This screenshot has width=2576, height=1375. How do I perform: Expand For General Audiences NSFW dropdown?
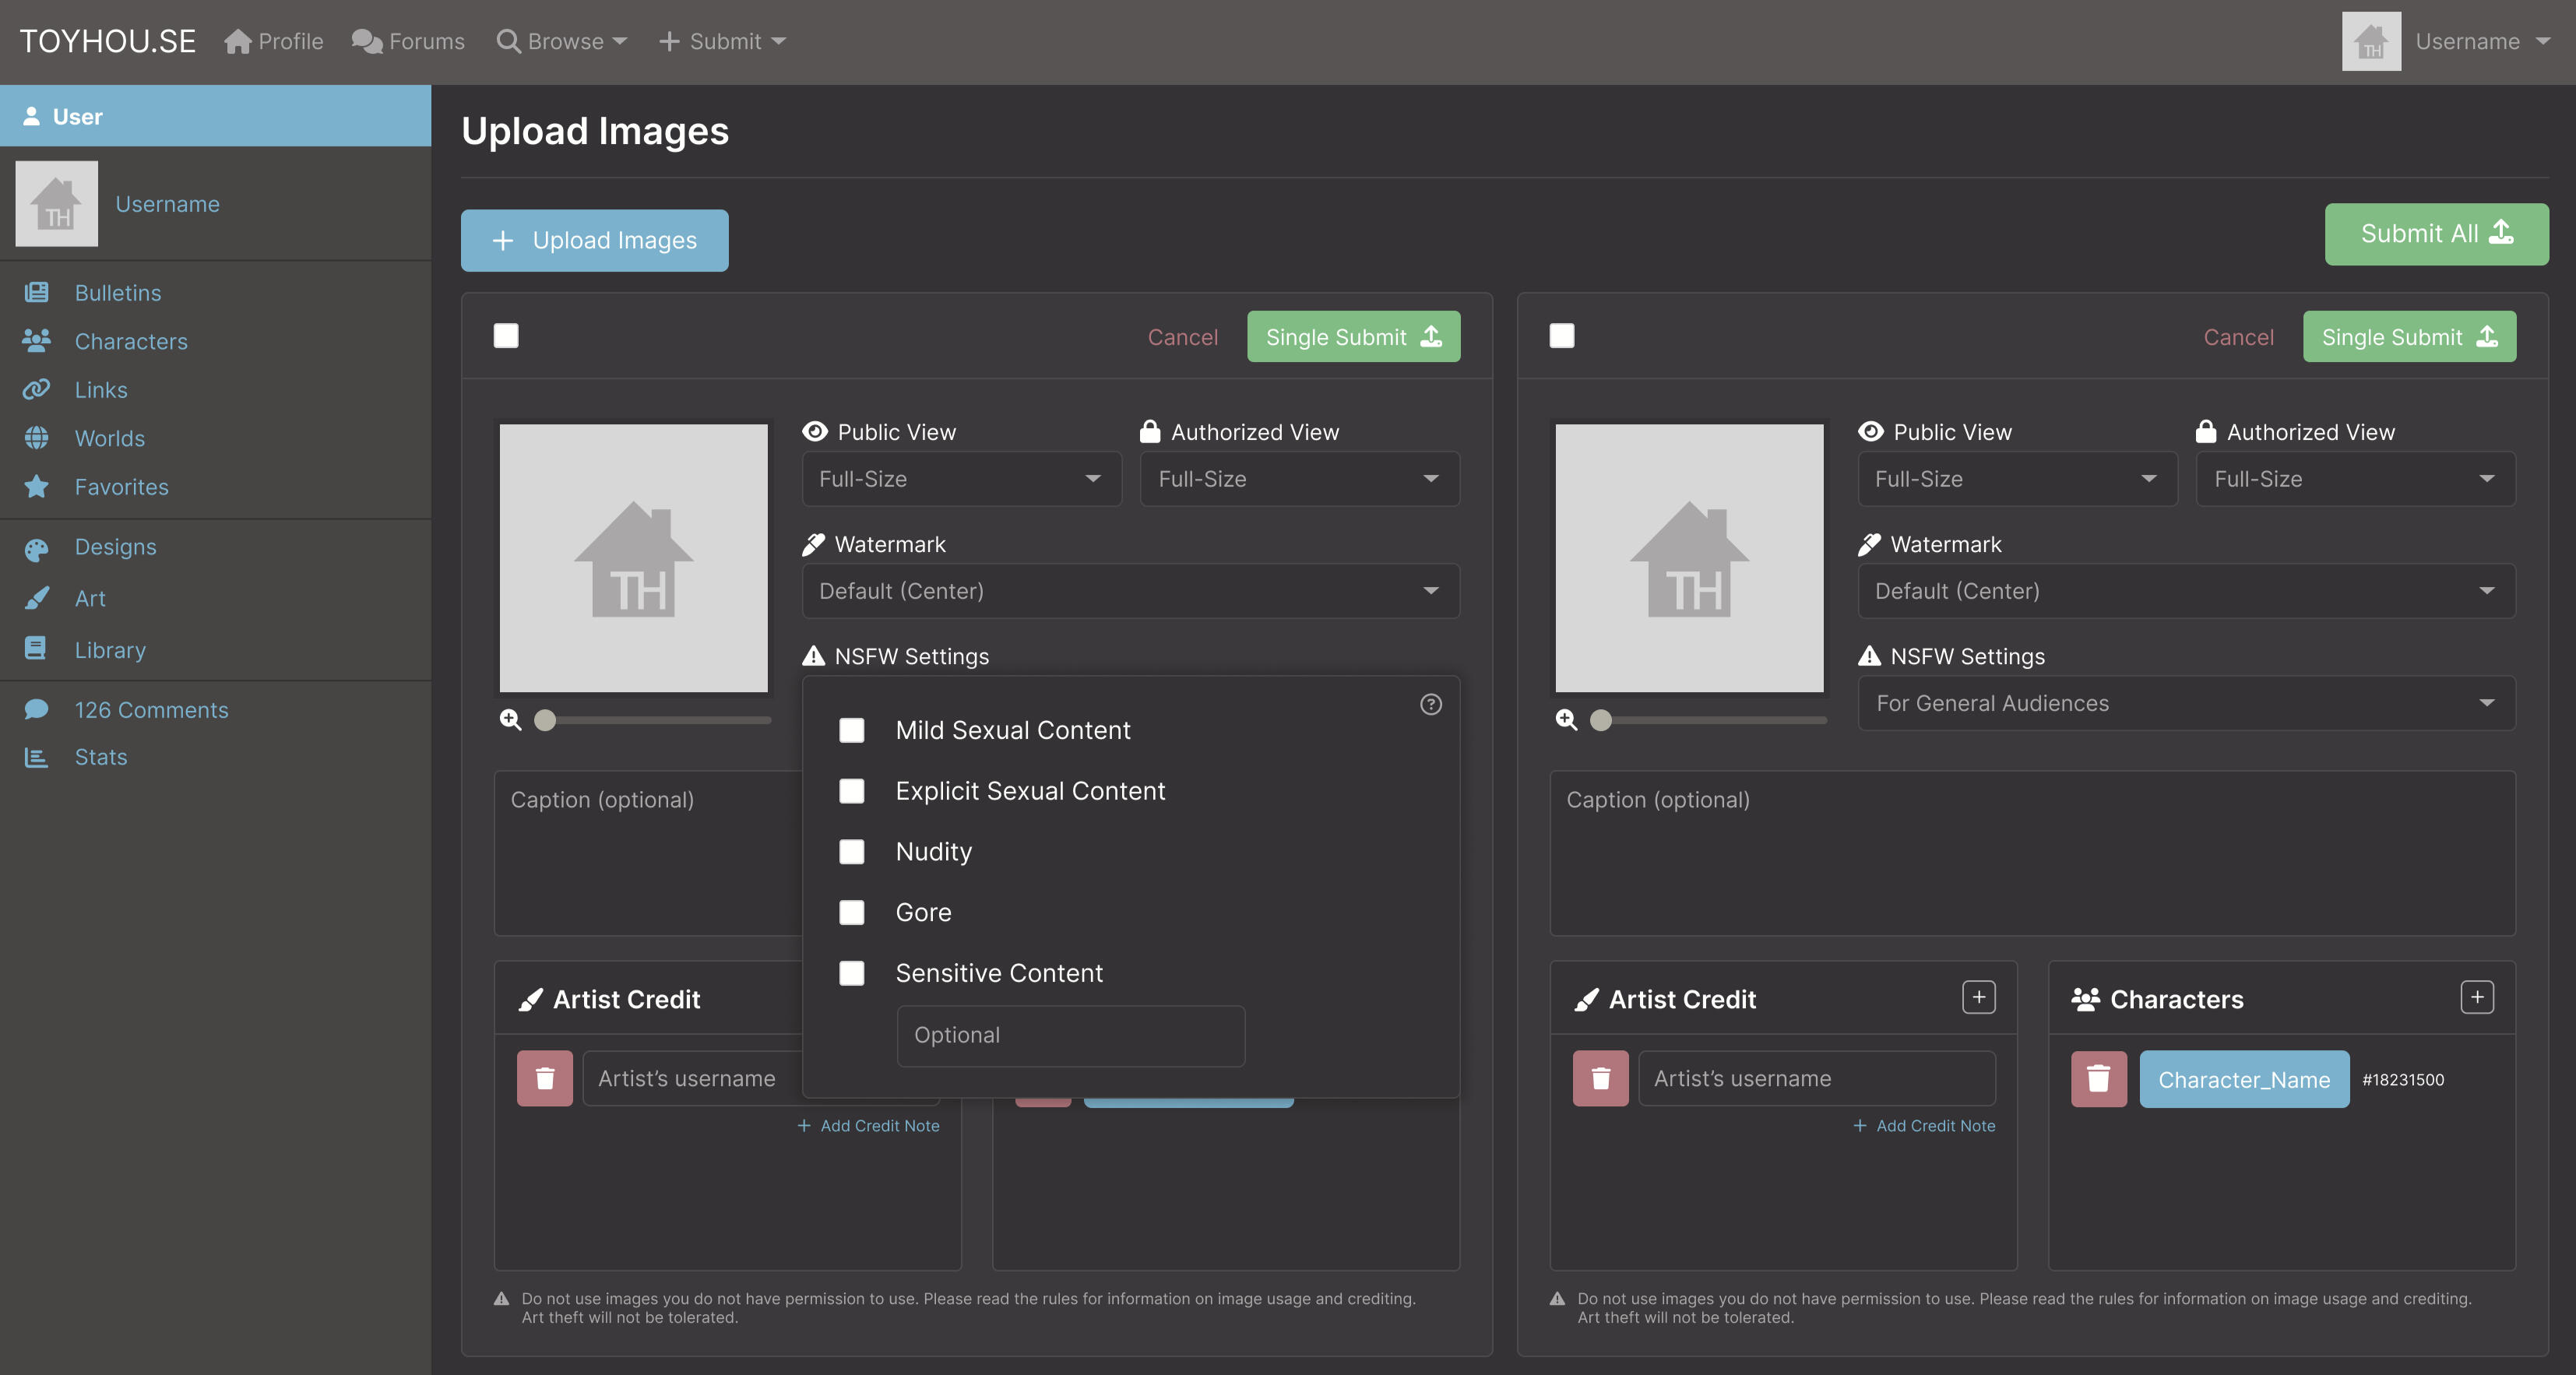2186,703
